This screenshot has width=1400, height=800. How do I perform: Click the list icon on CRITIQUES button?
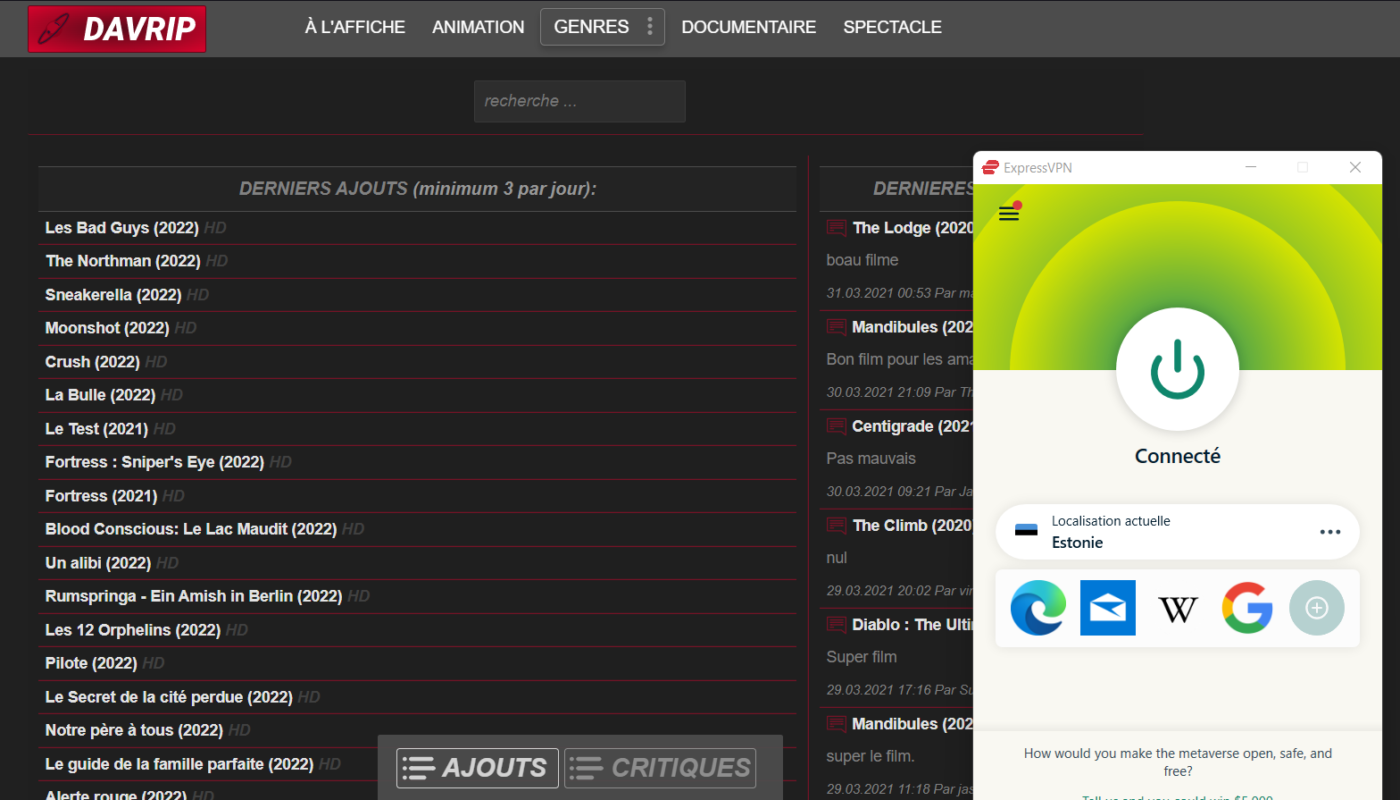[x=586, y=768]
